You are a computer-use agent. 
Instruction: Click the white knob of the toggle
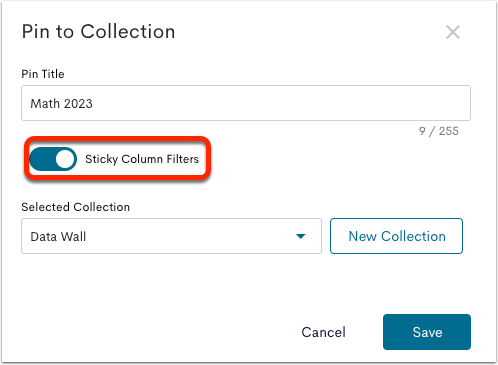coord(65,159)
